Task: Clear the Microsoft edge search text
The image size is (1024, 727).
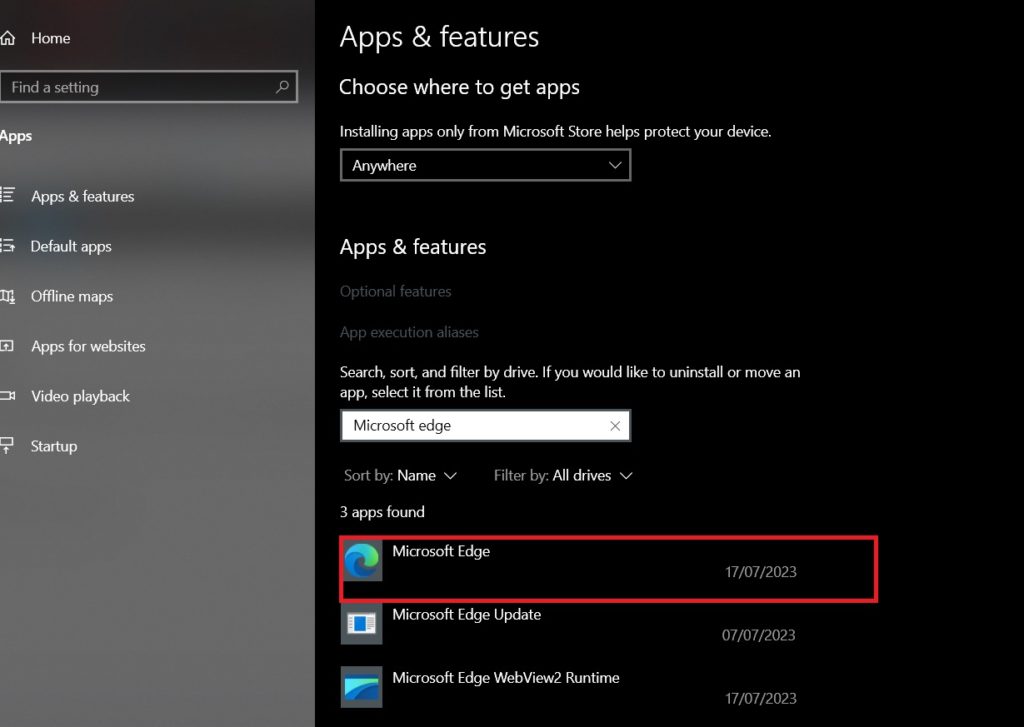Action: coord(615,425)
